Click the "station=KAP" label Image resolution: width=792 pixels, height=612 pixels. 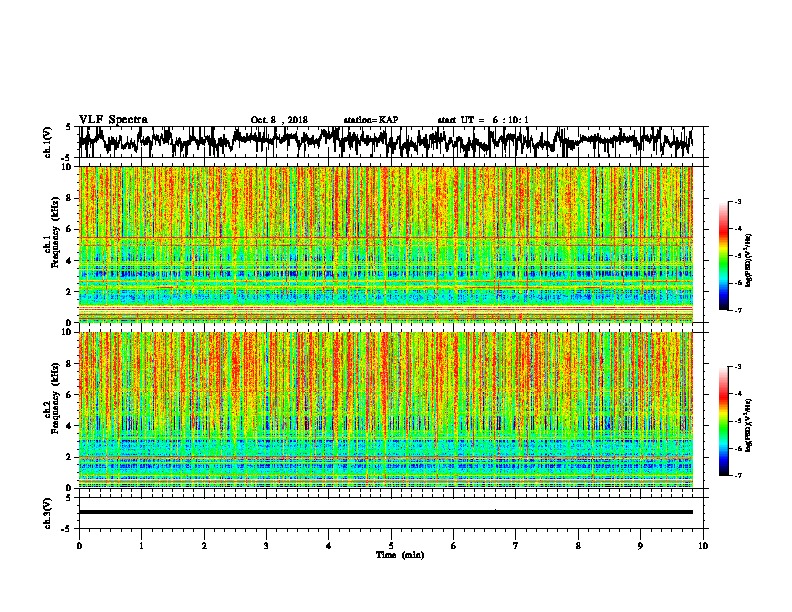tap(371, 120)
